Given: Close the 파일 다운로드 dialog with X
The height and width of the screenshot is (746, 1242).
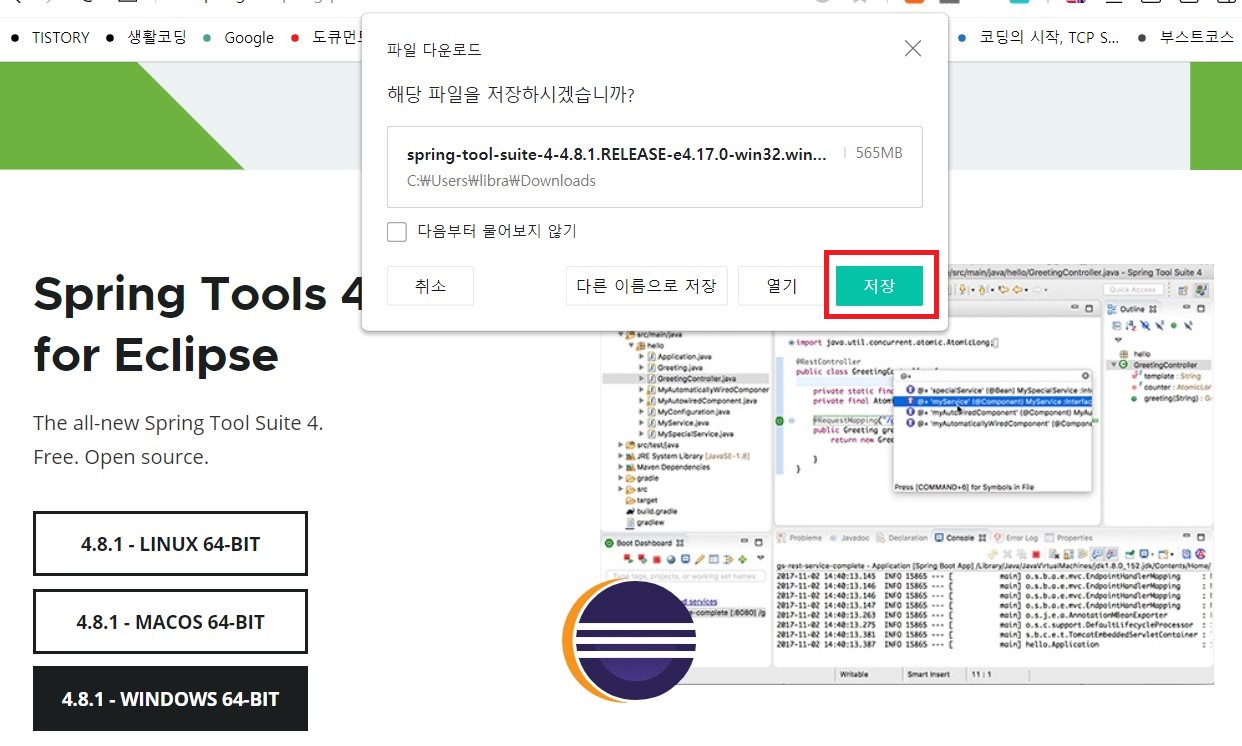Looking at the screenshot, I should 912,48.
